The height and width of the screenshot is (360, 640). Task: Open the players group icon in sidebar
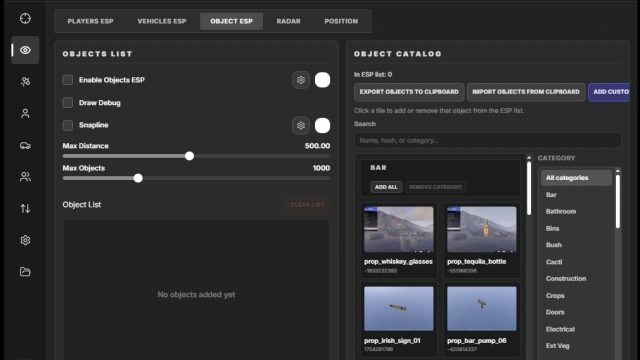[x=25, y=177]
